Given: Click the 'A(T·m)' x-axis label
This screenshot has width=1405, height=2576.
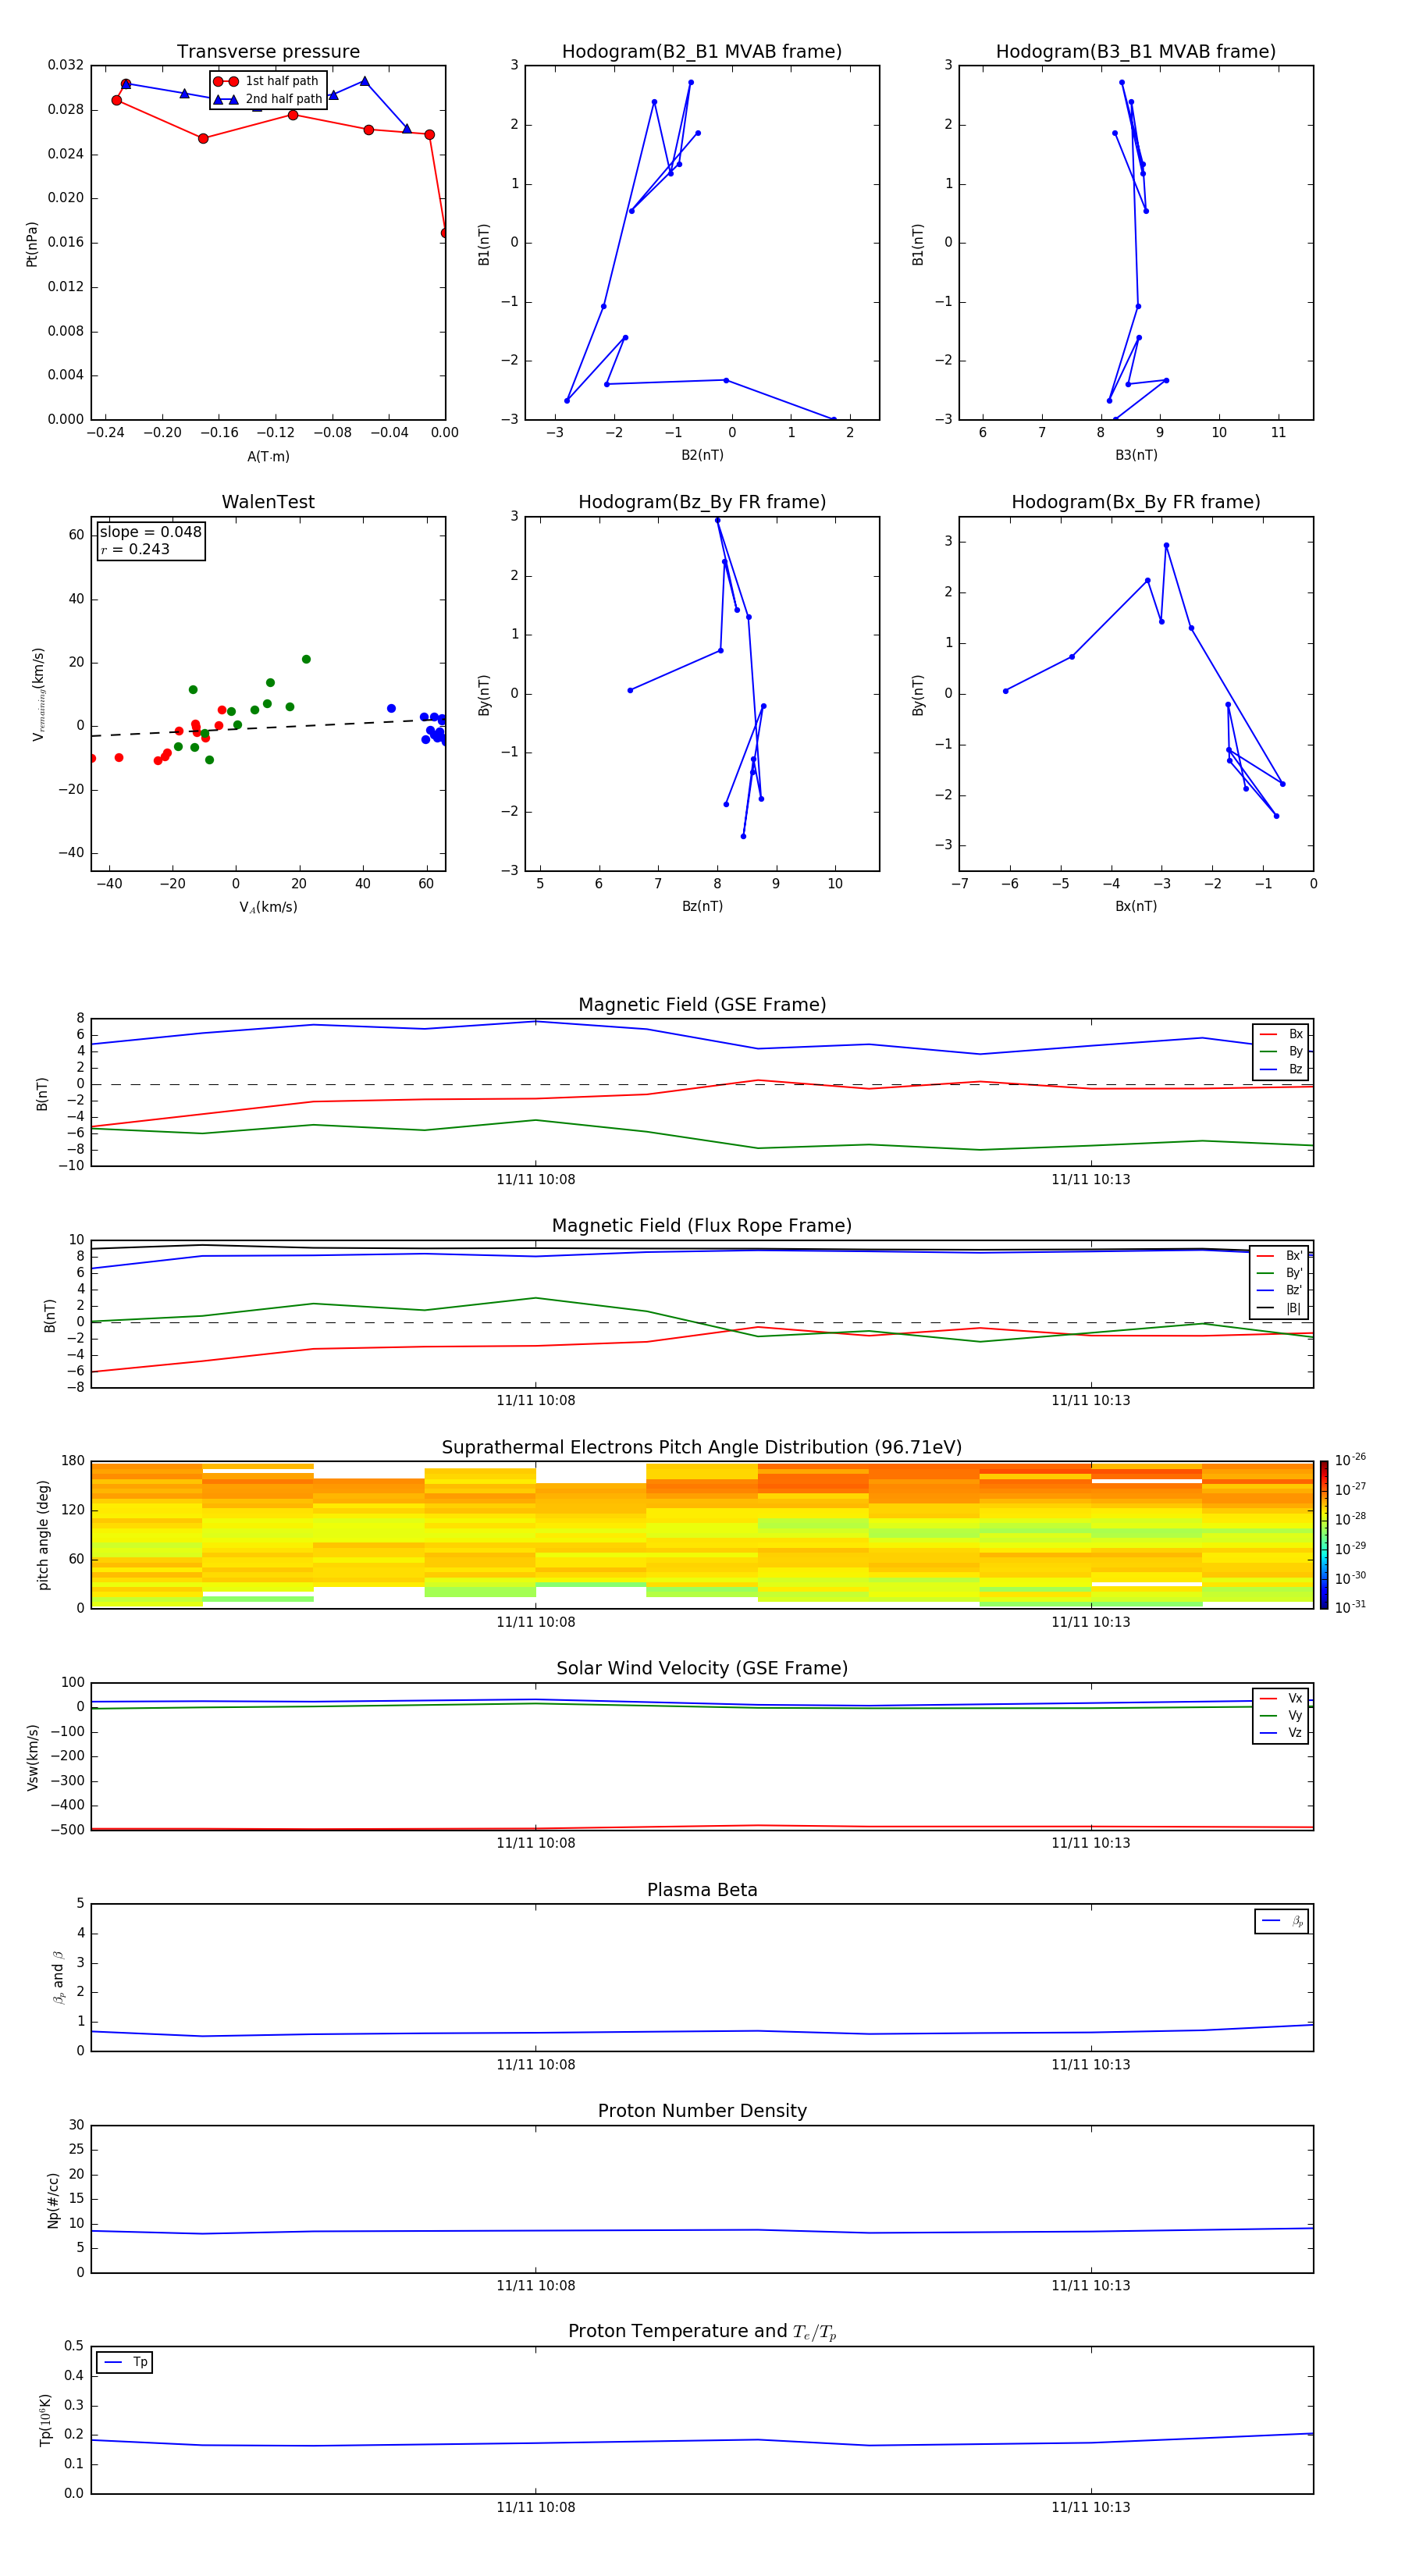Looking at the screenshot, I should point(268,456).
